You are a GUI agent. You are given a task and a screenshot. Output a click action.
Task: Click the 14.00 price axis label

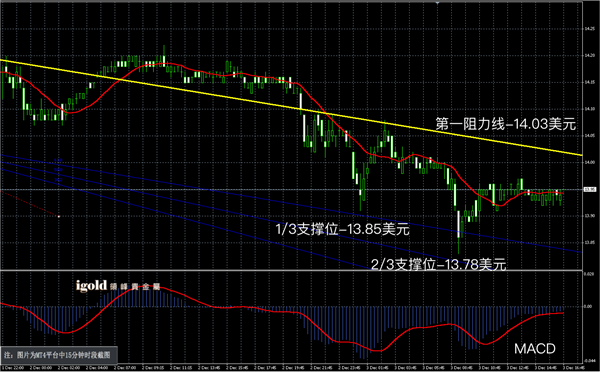click(589, 162)
